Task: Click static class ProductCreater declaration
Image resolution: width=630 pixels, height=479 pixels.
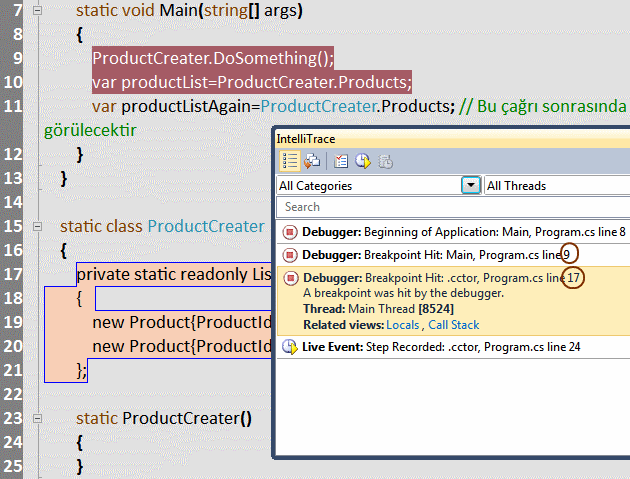Action: 162,227
